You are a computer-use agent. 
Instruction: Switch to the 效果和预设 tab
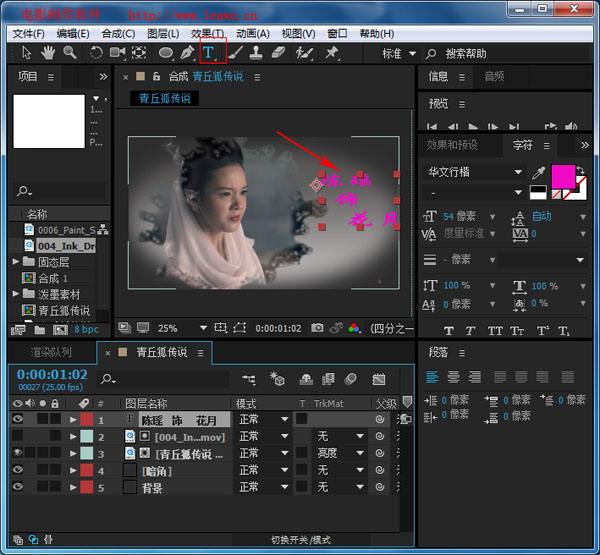[x=452, y=145]
